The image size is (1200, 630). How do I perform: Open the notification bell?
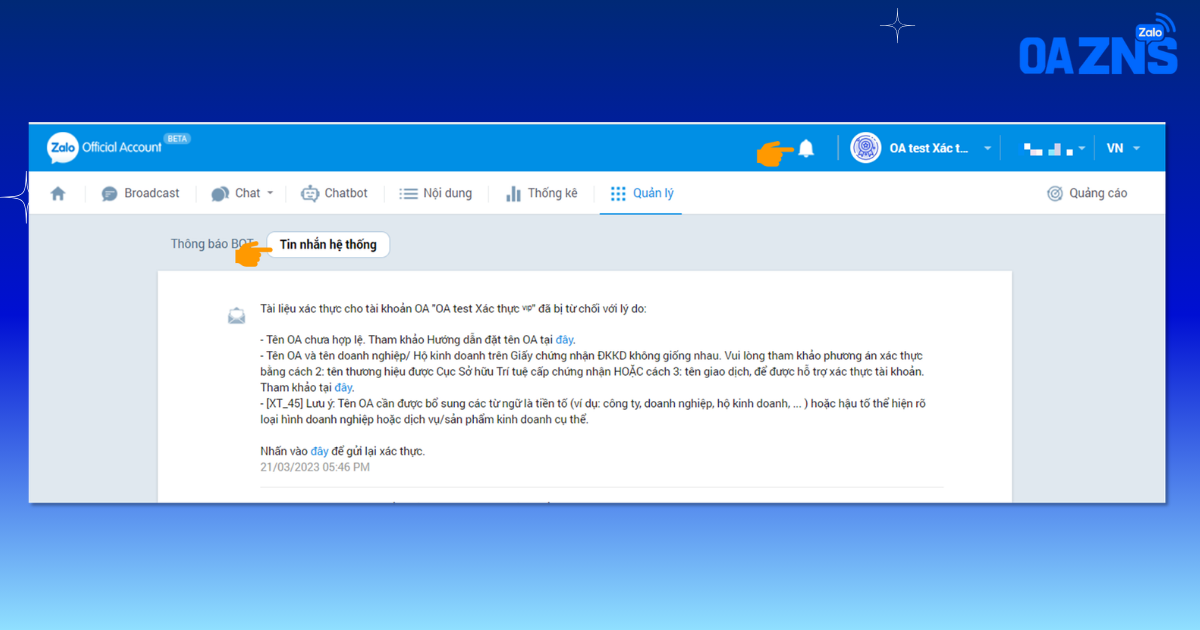click(x=806, y=149)
